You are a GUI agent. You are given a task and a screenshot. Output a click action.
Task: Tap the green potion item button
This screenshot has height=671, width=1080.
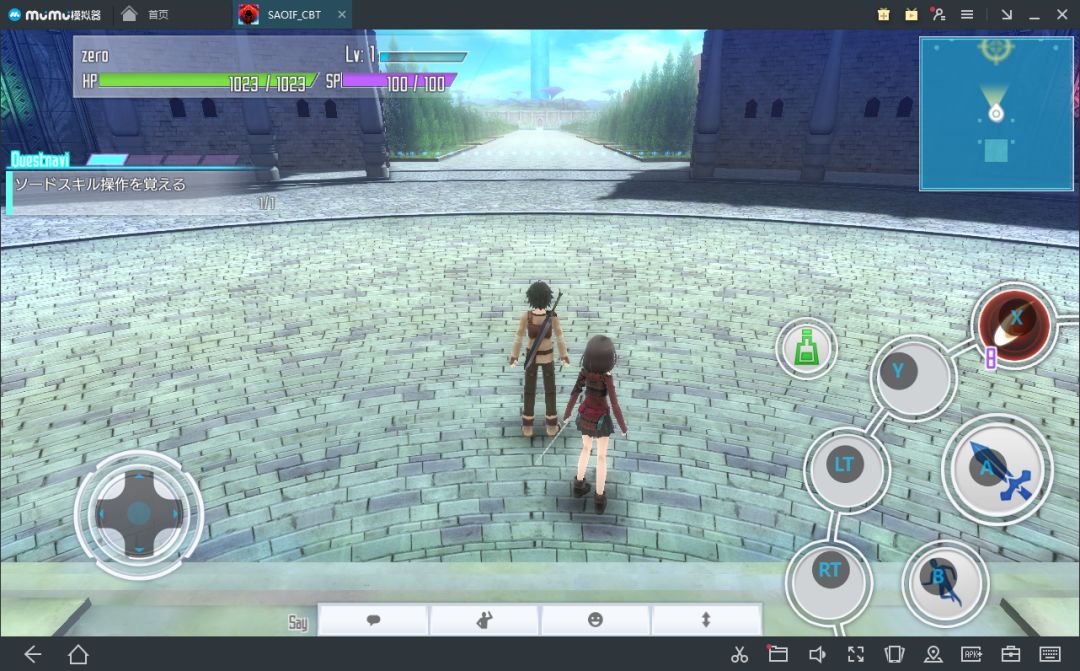pos(806,347)
